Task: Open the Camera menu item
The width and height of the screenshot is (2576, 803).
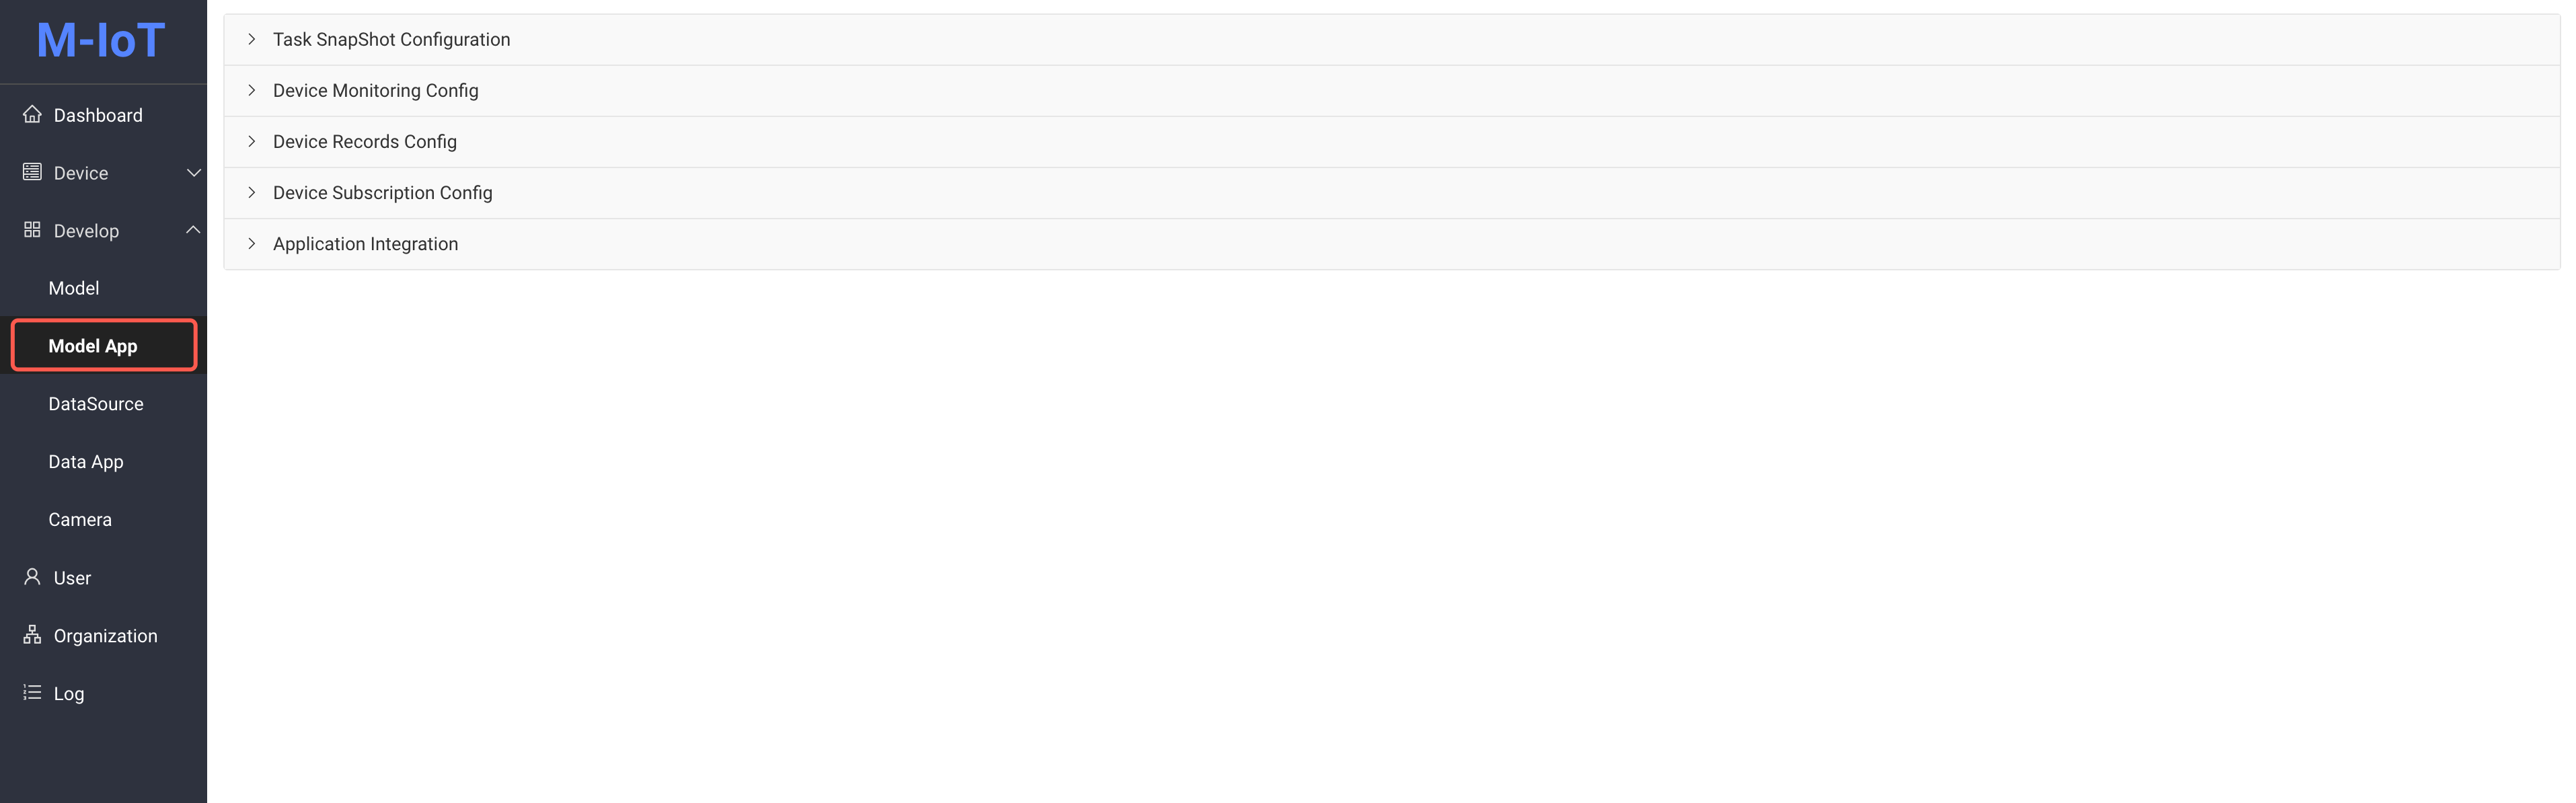Action: click(x=80, y=520)
